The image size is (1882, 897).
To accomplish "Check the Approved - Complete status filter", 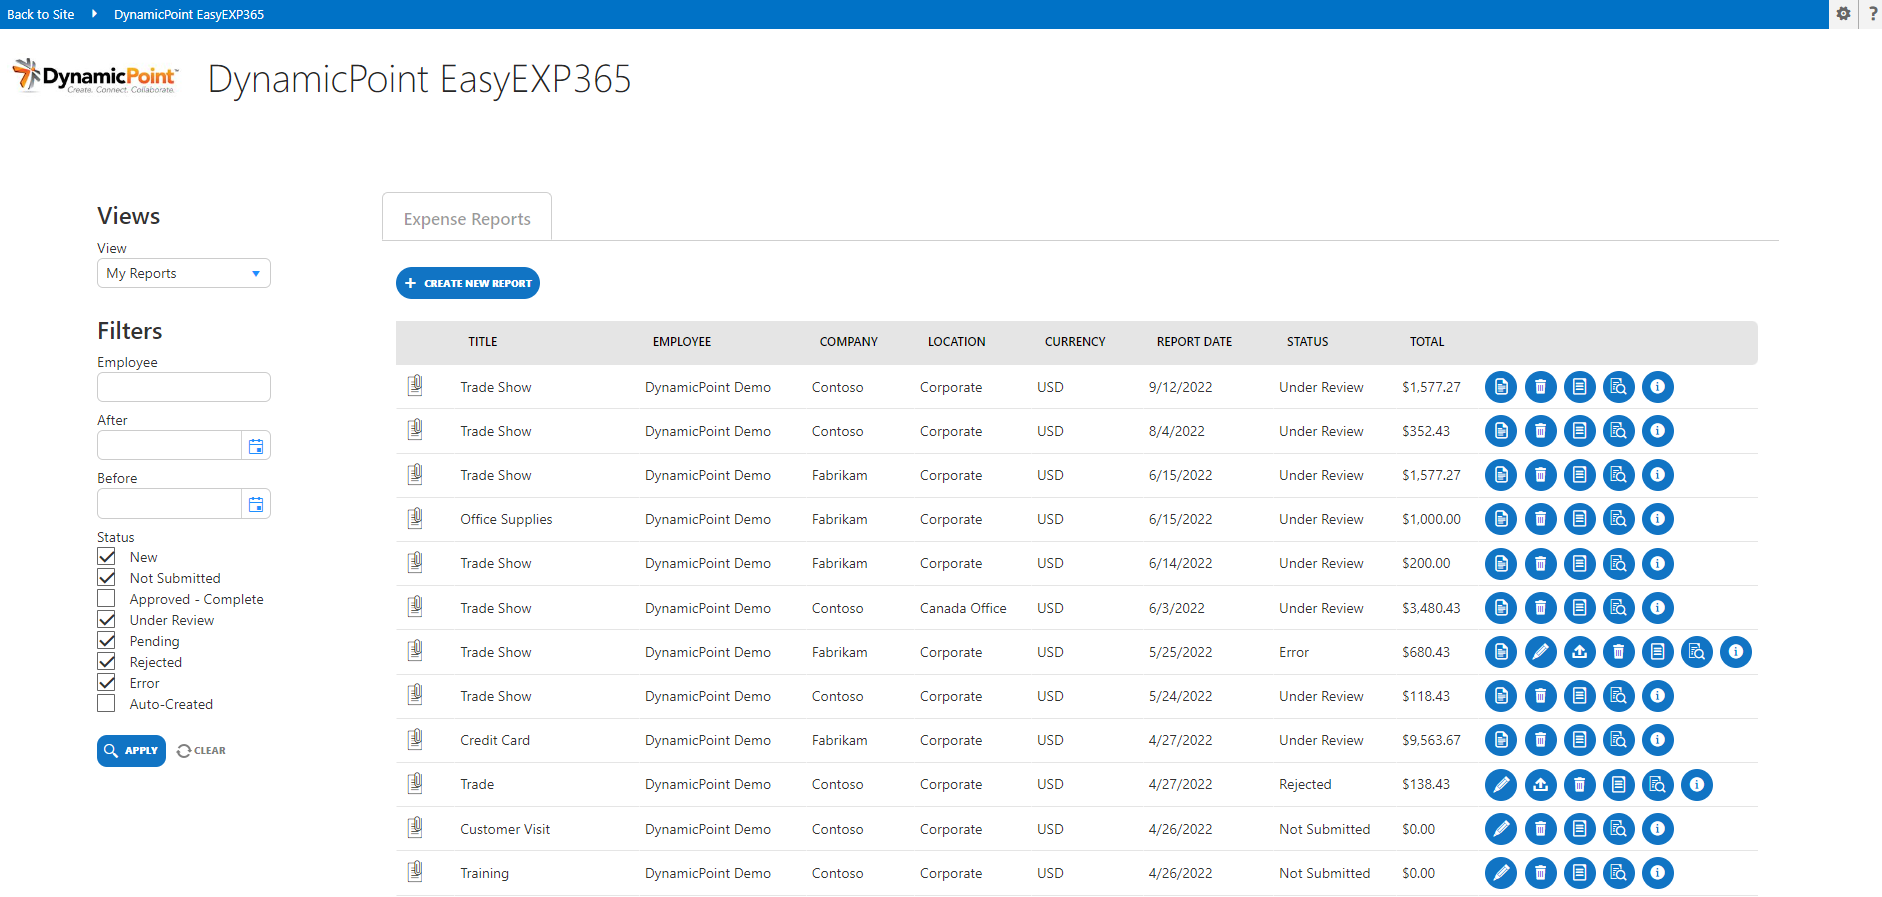I will click(106, 598).
